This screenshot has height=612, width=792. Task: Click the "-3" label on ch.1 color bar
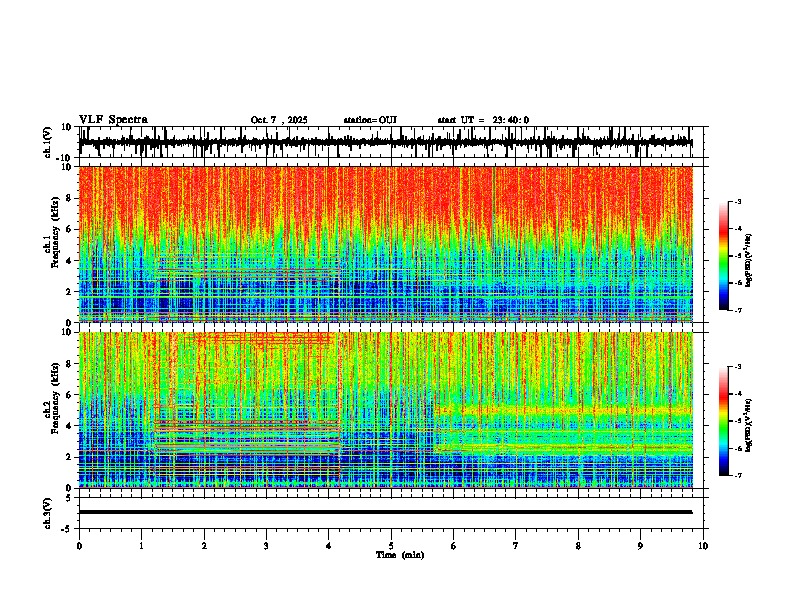(x=737, y=201)
